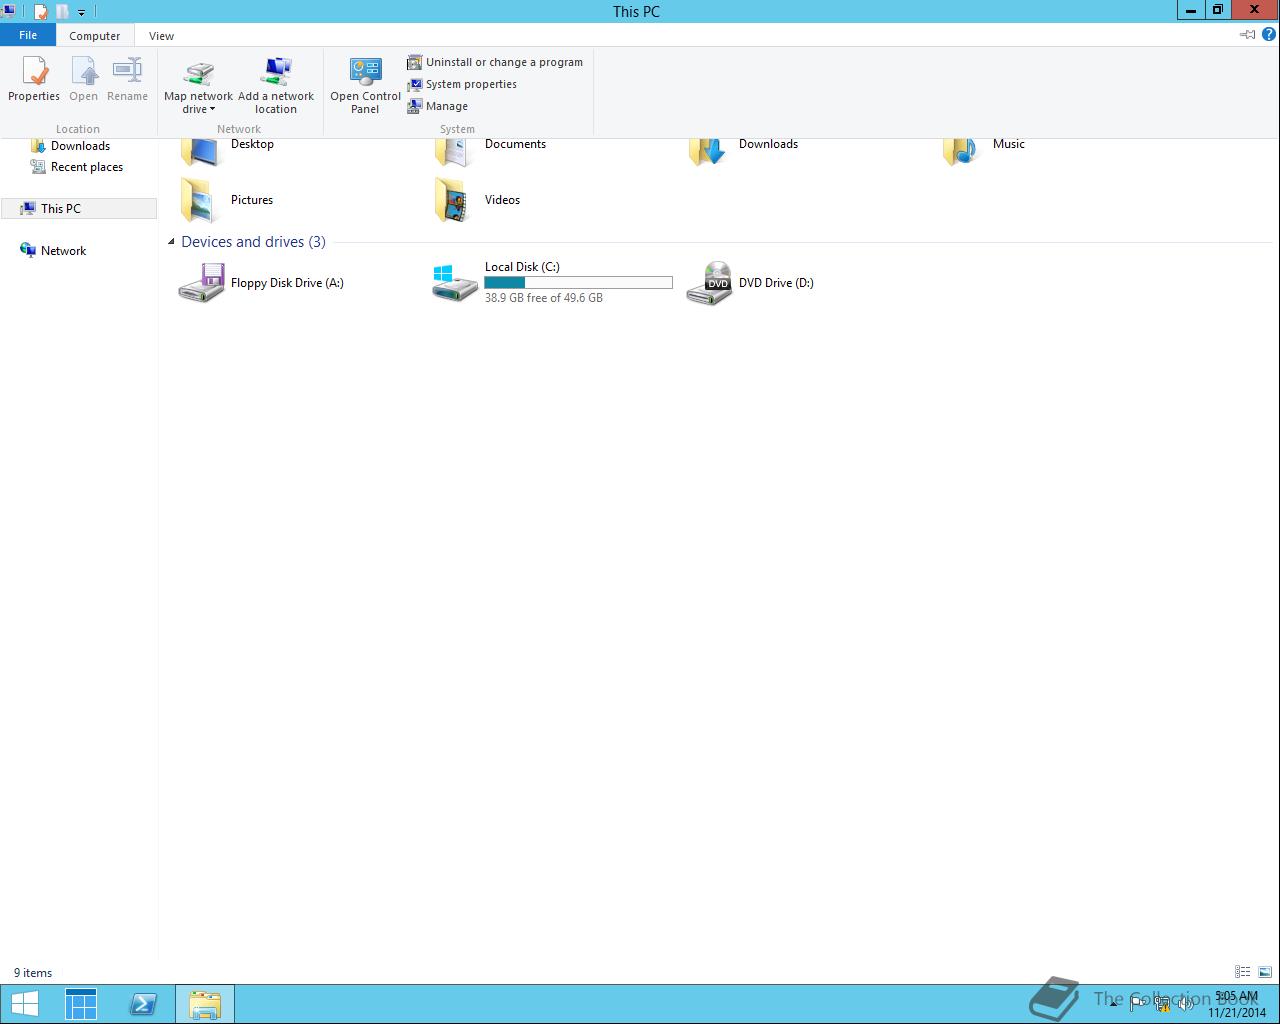Click '38.9 GB free of 49.6 GB' text
This screenshot has width=1280, height=1024.
pyautogui.click(x=544, y=298)
